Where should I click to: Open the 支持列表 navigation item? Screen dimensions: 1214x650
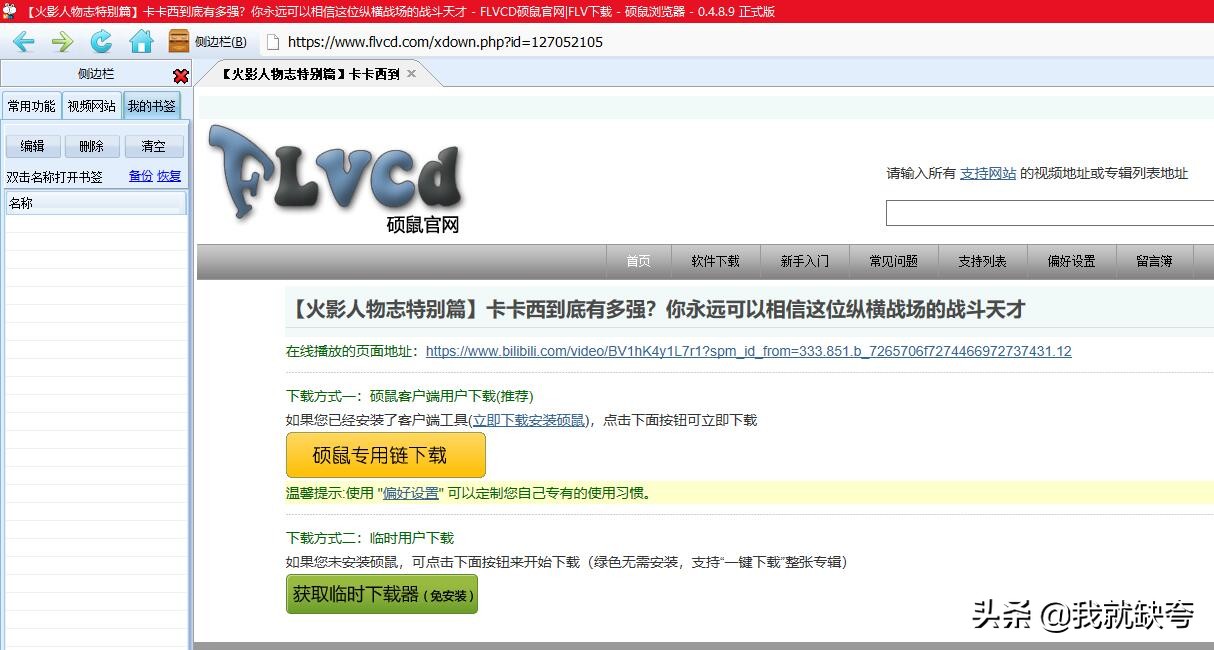click(x=983, y=261)
